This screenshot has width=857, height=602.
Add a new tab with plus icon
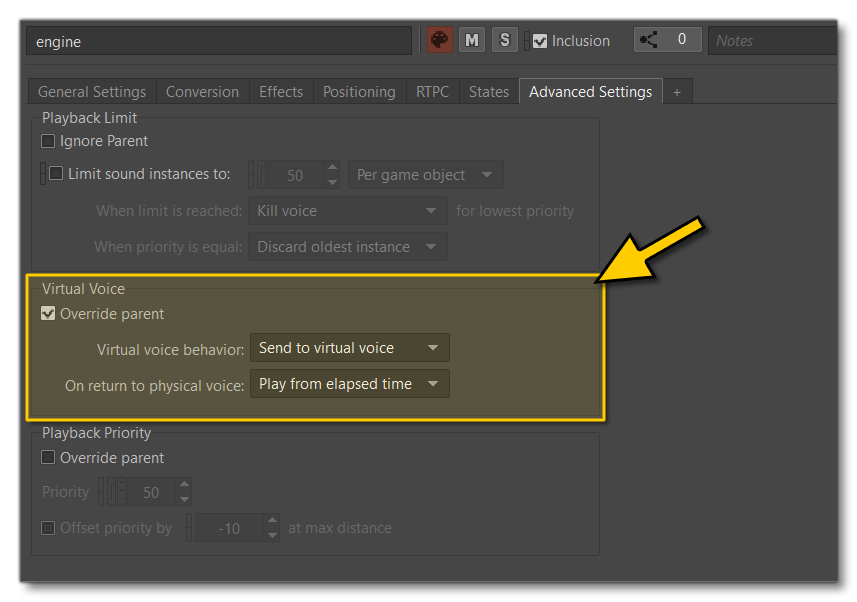676,92
